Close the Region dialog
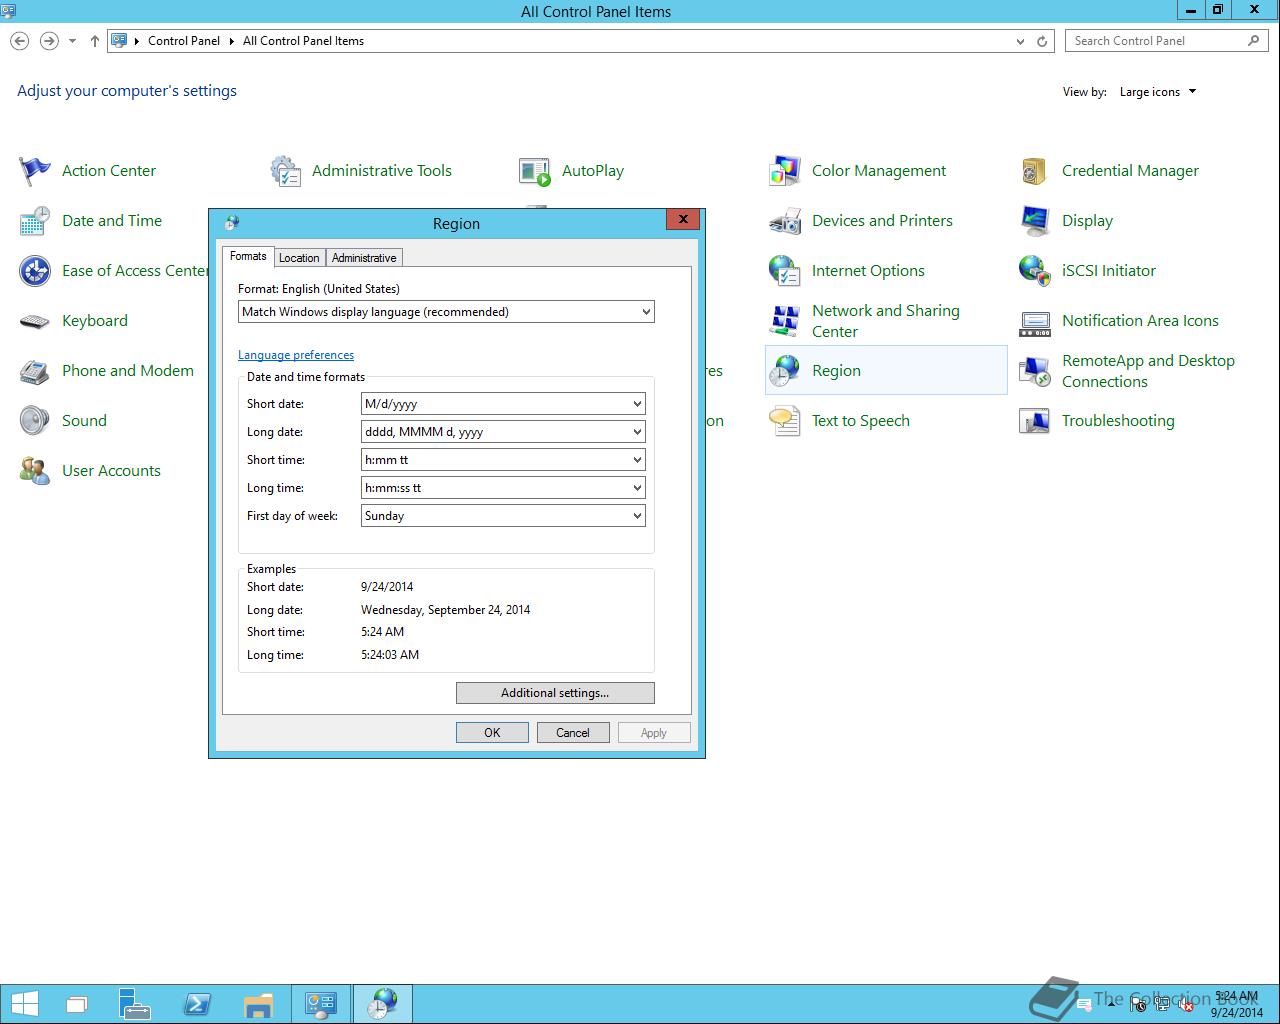Viewport: 1280px width, 1024px height. 683,219
